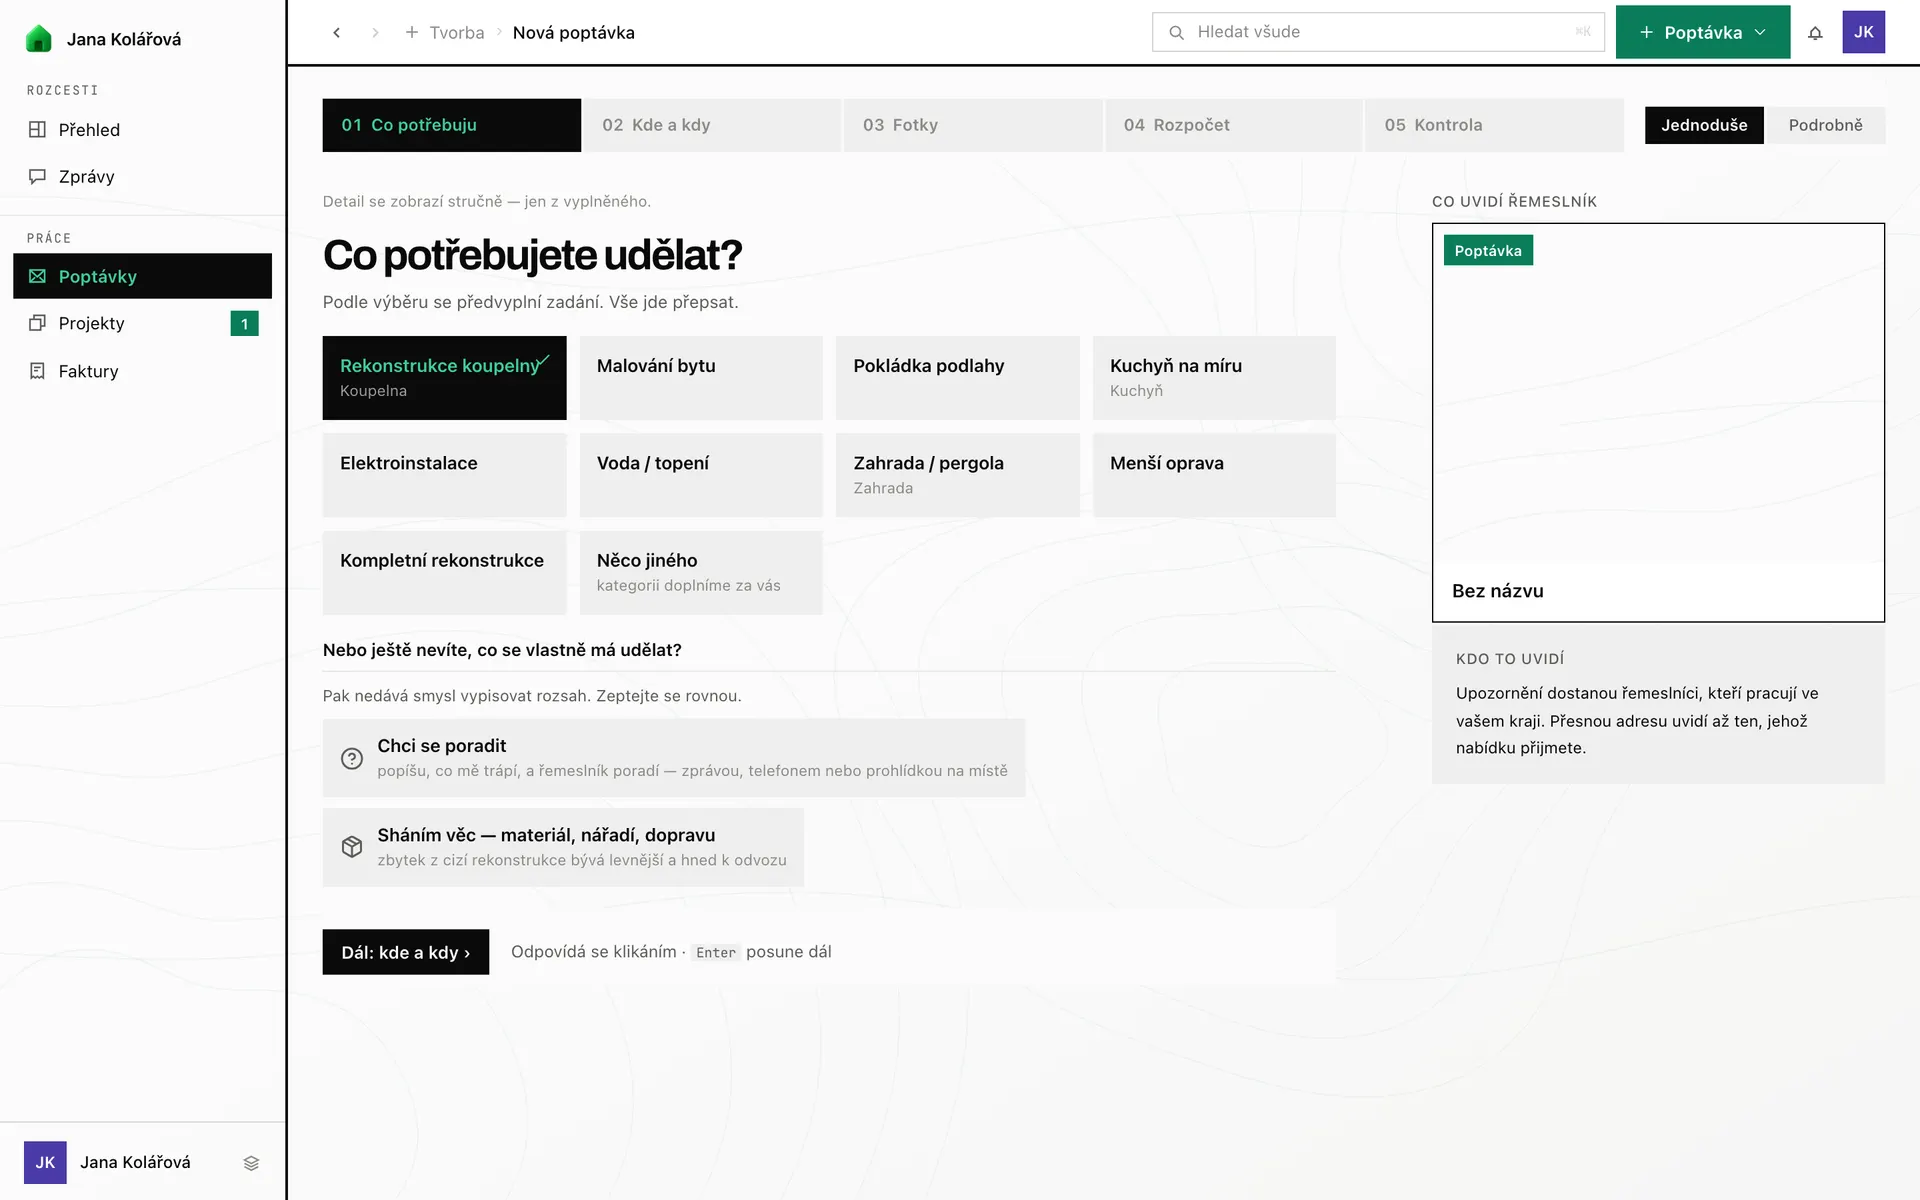Screen dimensions: 1920x1200
Task: Select the Menší oprava option
Action: pos(1214,475)
